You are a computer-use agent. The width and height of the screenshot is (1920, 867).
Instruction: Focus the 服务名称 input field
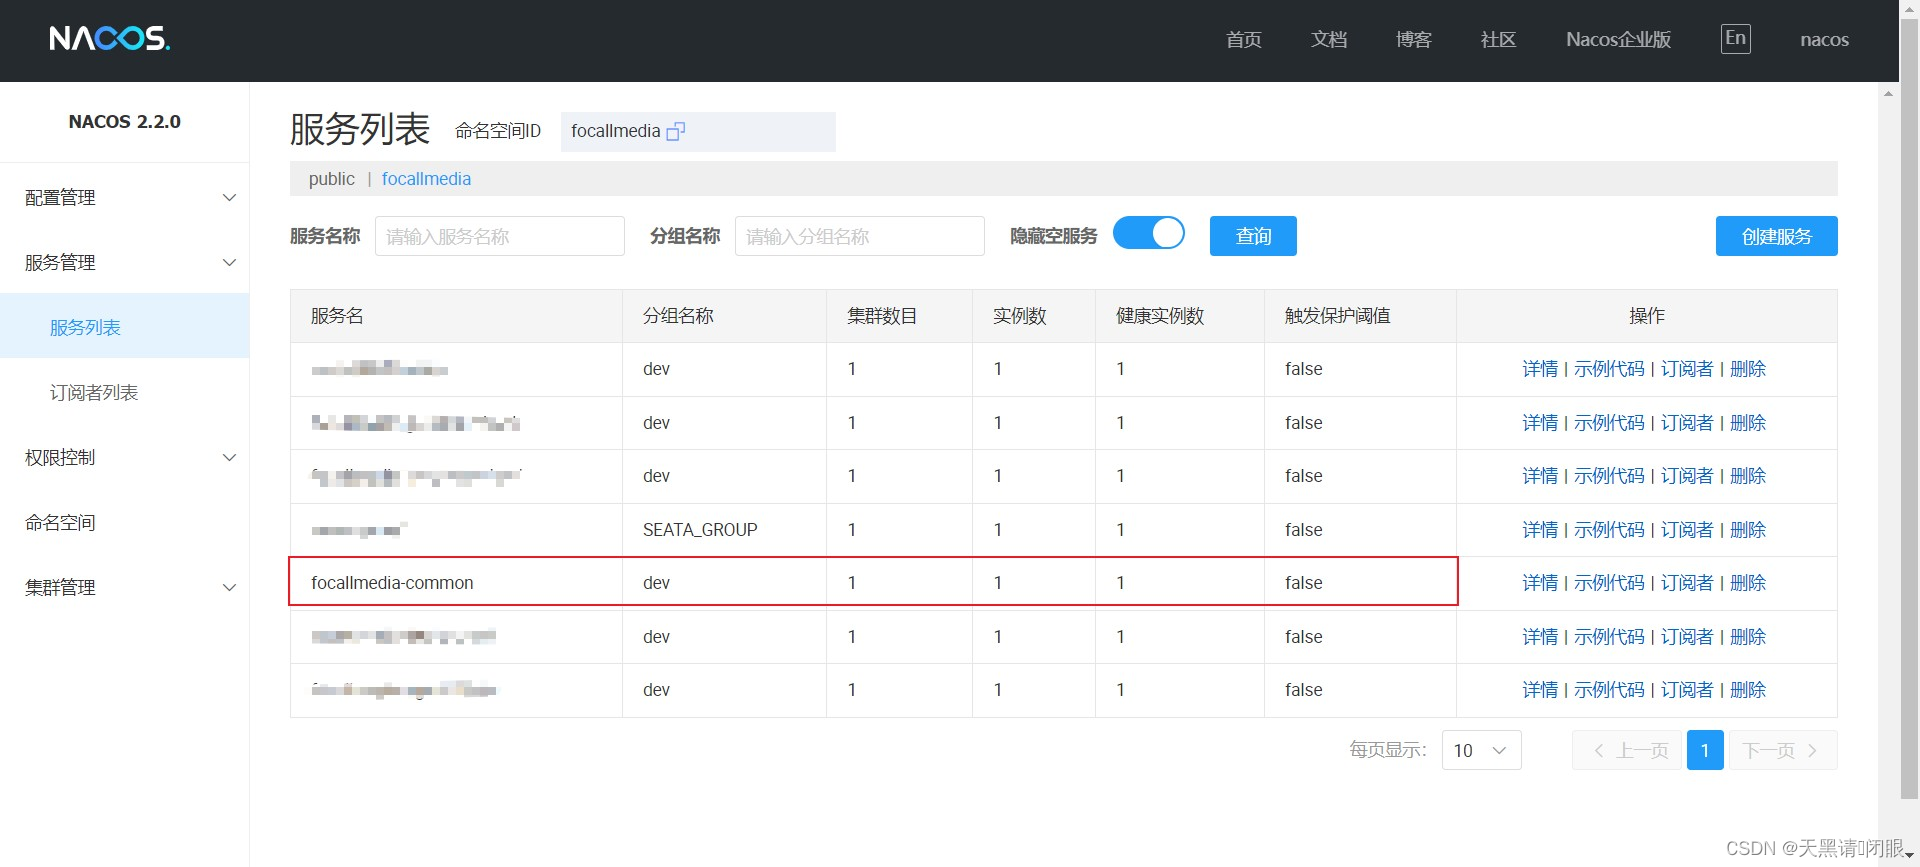click(500, 236)
